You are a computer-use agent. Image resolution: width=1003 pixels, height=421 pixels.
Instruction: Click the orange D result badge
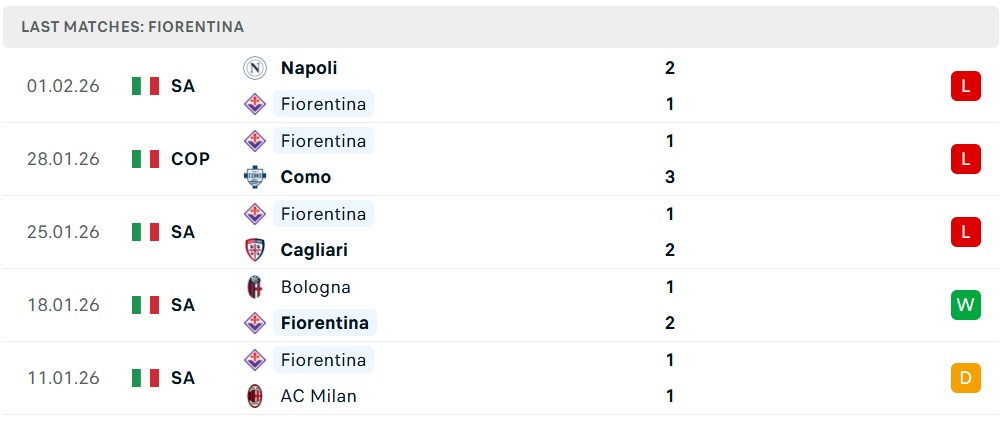coord(965,378)
